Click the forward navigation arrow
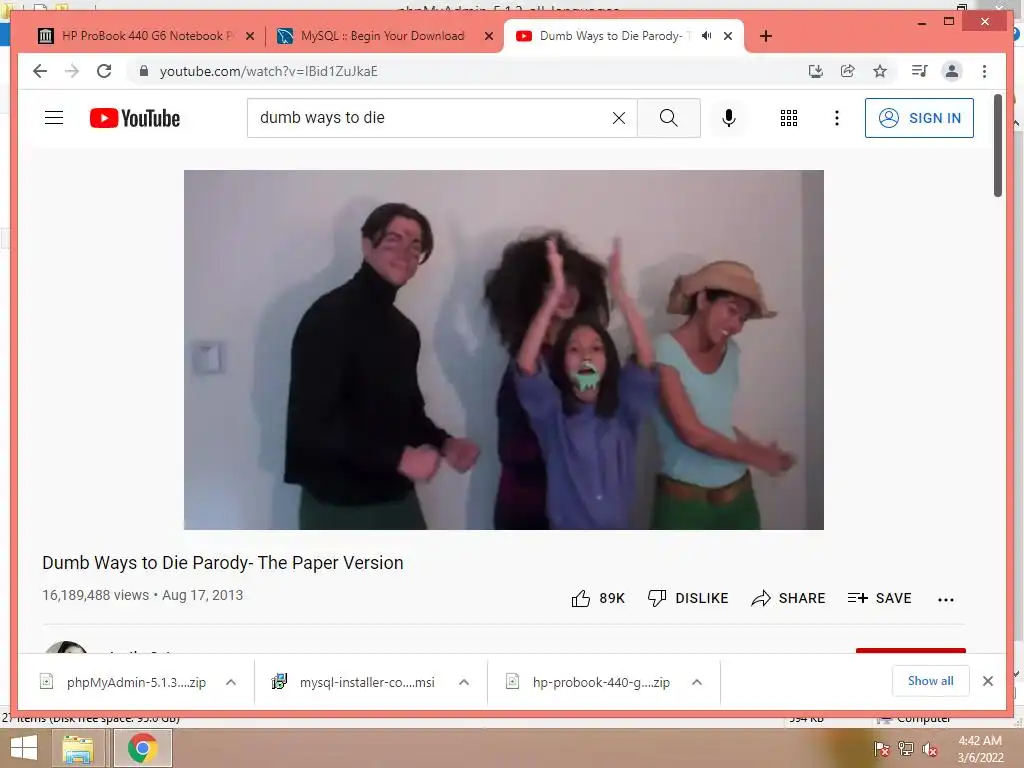This screenshot has width=1024, height=768. point(72,71)
